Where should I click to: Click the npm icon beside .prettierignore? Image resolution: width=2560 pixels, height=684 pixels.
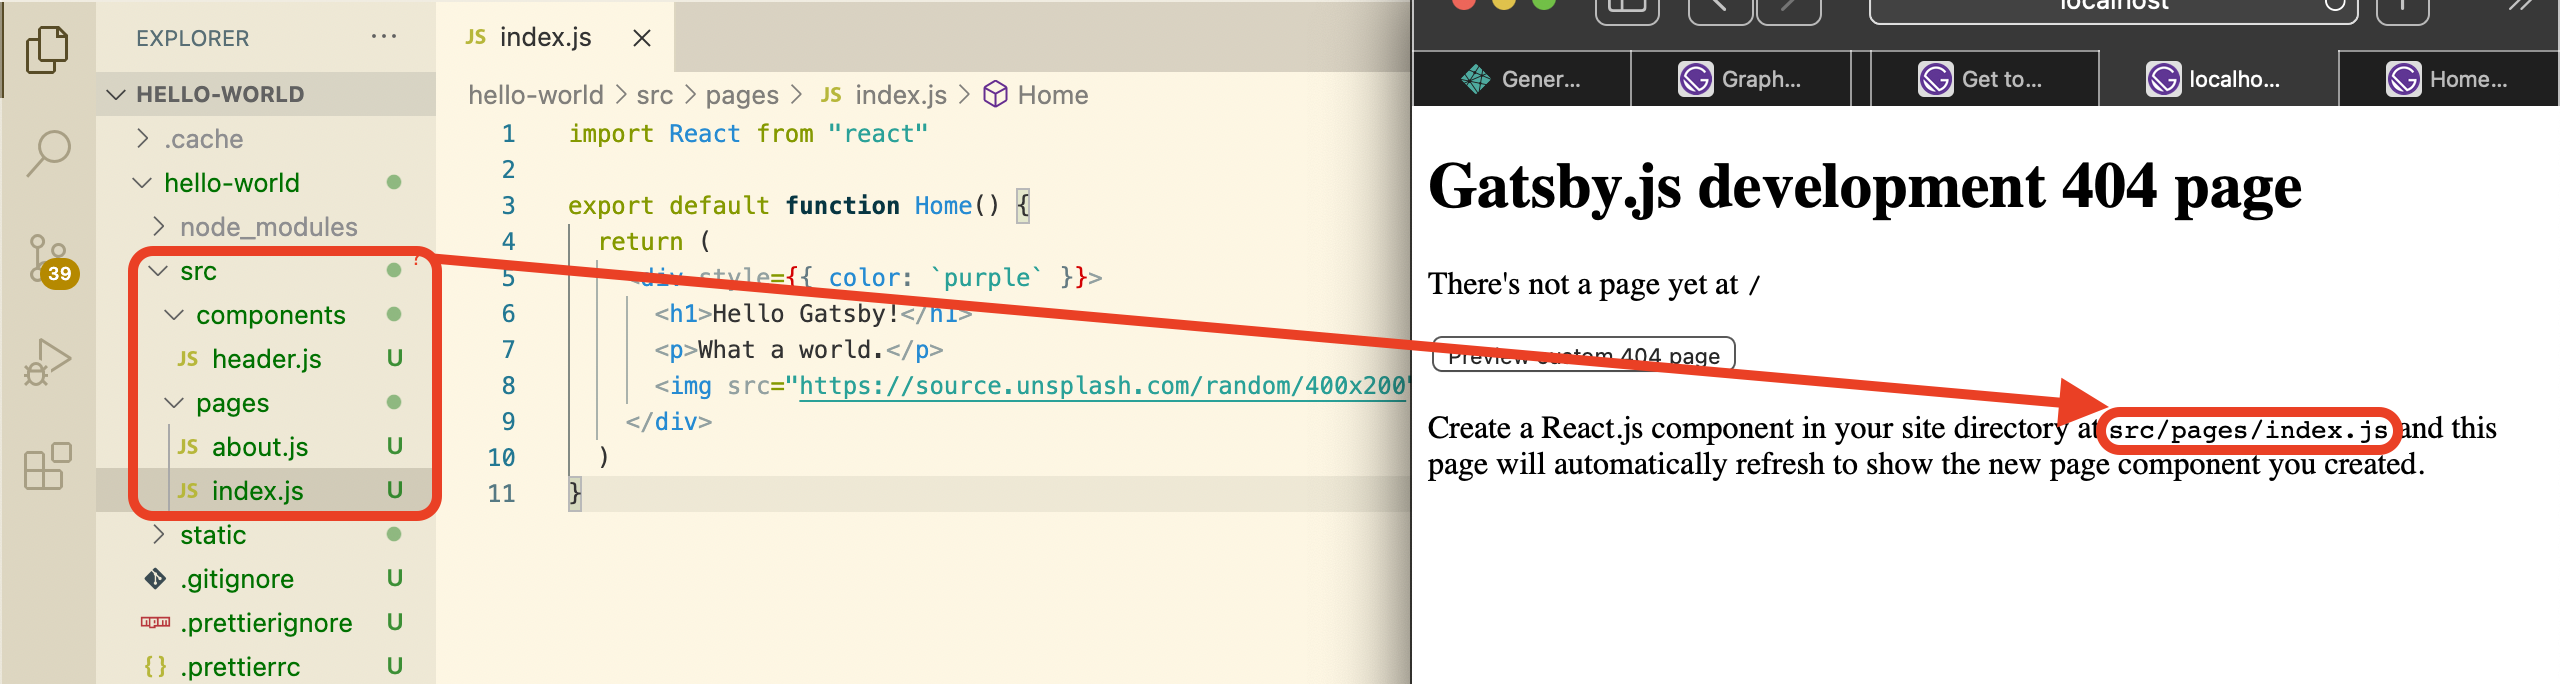tap(155, 623)
